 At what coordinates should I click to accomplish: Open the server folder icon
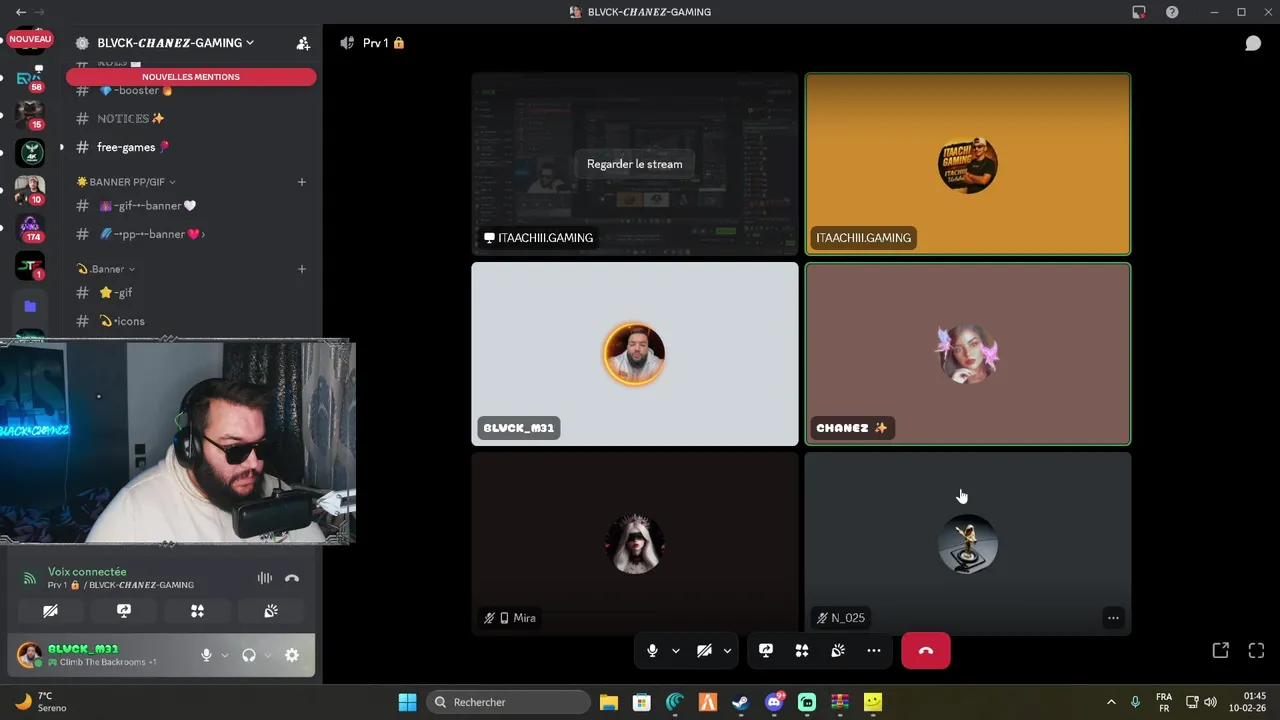click(x=30, y=307)
